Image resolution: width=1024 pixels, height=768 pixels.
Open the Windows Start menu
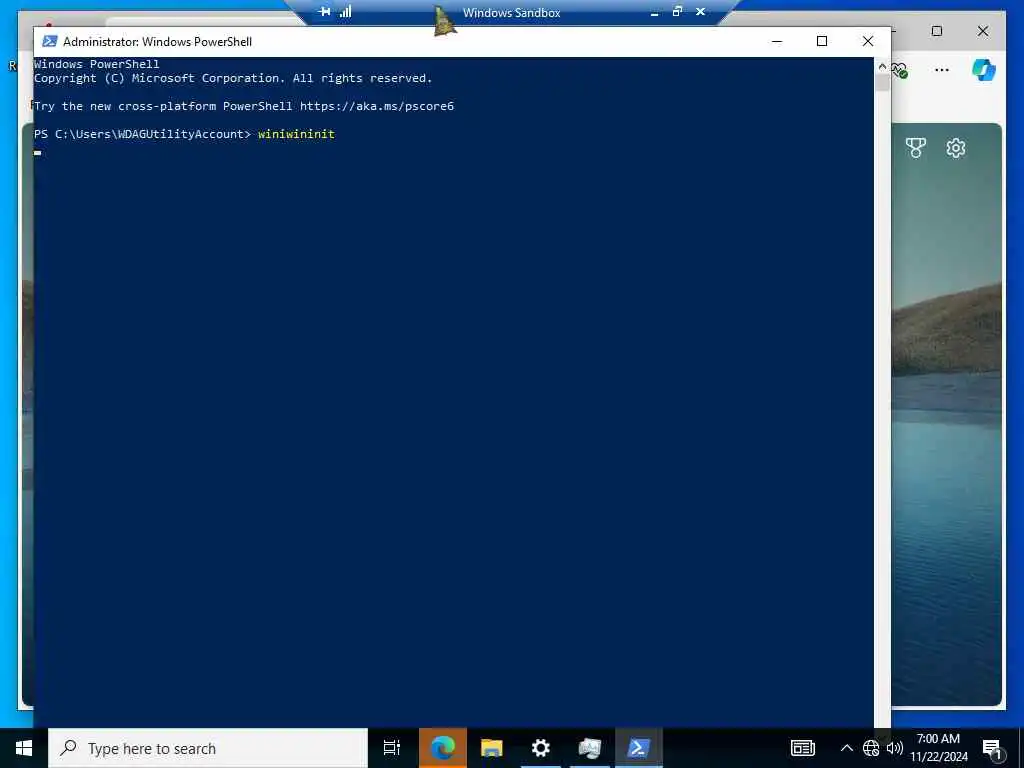24,748
